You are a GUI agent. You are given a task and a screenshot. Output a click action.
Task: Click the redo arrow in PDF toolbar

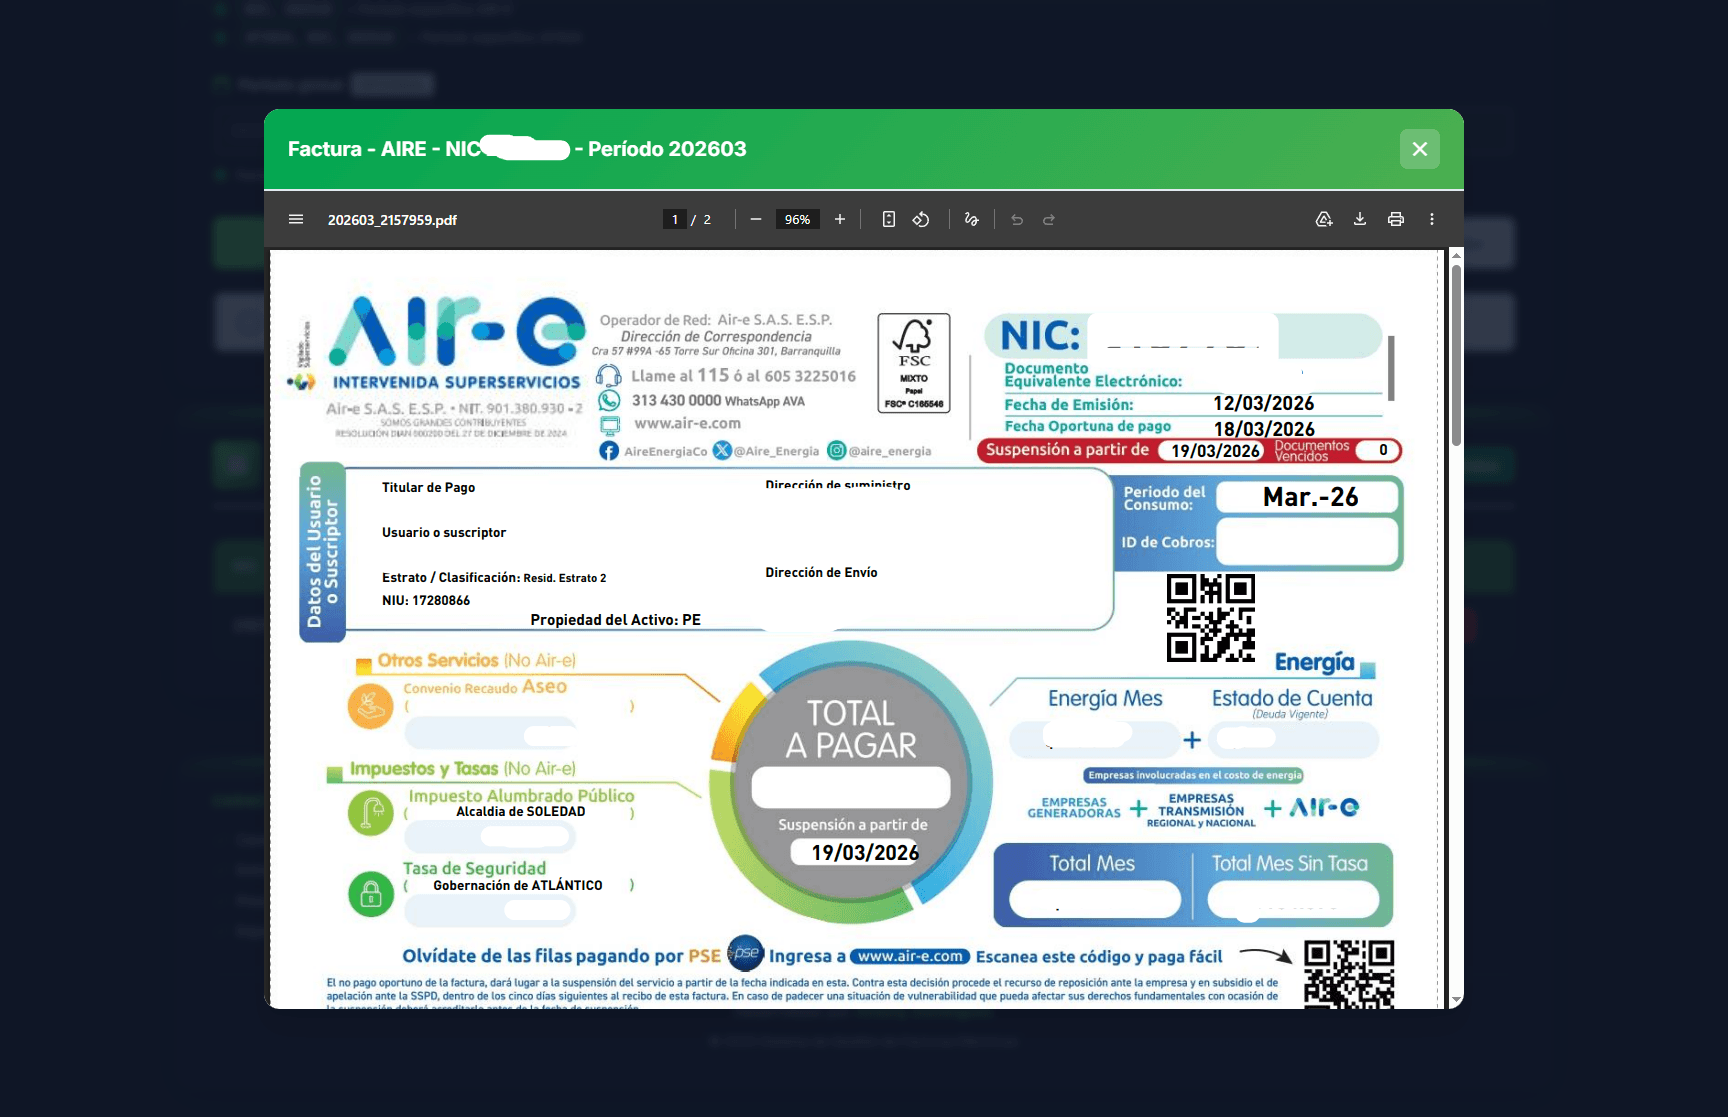[1049, 219]
